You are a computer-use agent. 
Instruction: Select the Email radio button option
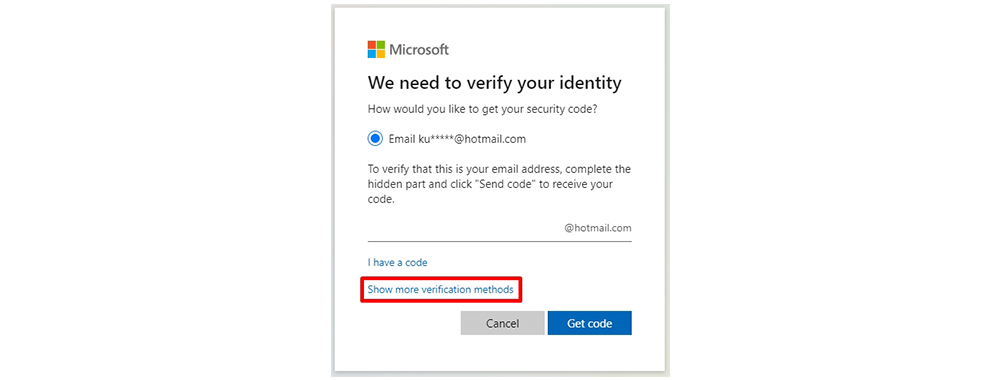[375, 138]
